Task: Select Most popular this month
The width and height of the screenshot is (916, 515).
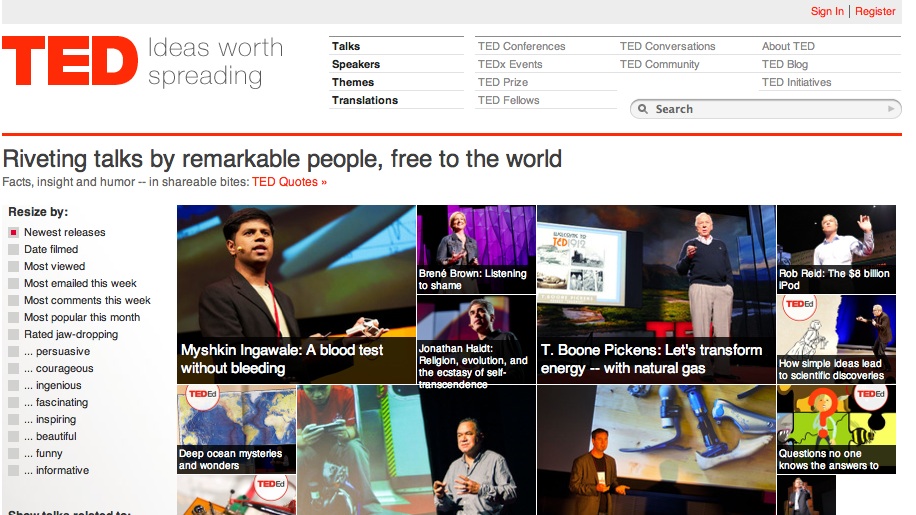Action: pyautogui.click(x=13, y=317)
